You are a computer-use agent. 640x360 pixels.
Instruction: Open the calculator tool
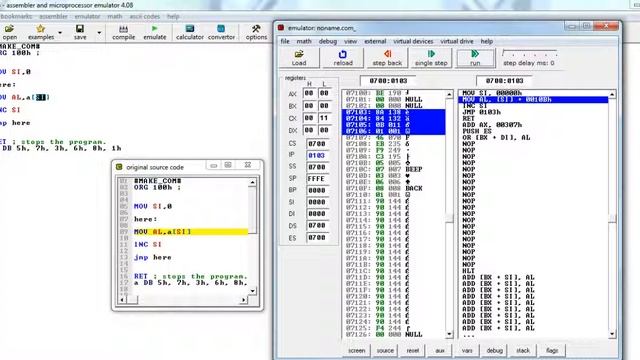click(190, 32)
